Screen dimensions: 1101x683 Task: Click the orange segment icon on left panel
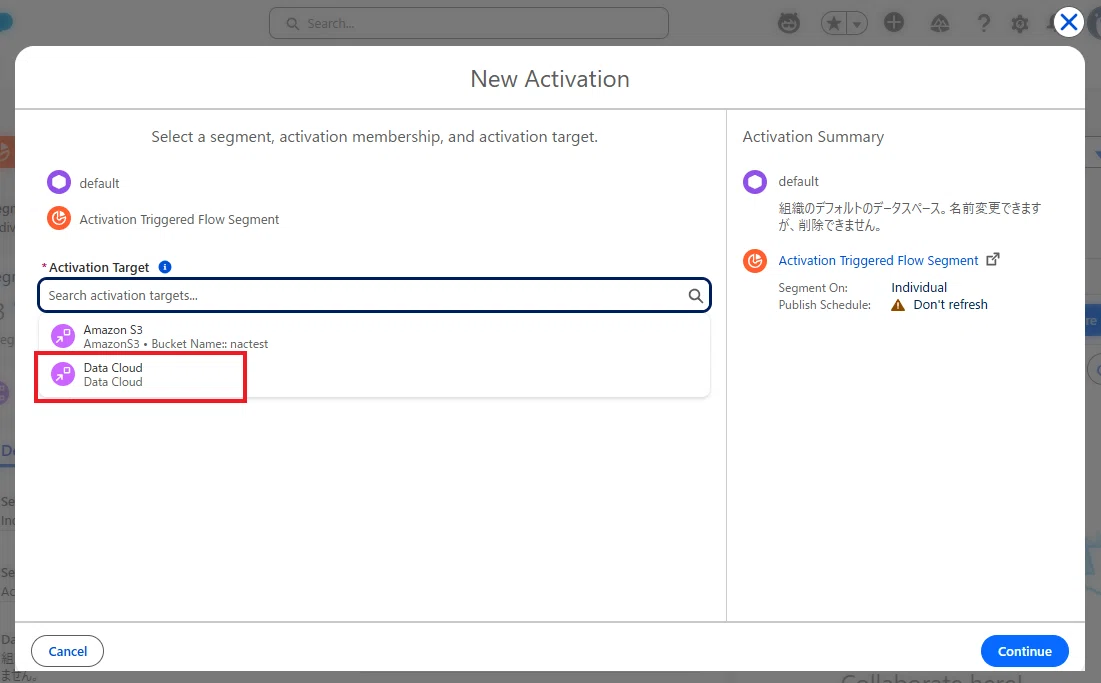[x=59, y=218]
